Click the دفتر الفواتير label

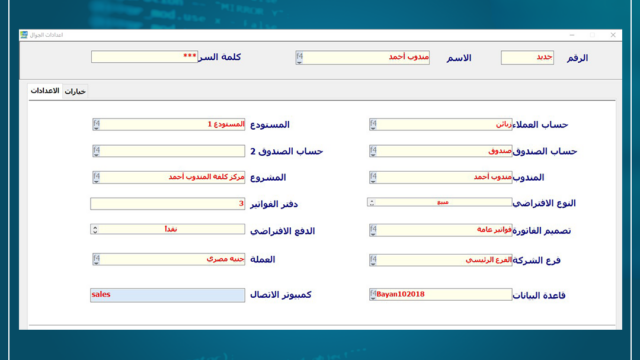(x=274, y=204)
